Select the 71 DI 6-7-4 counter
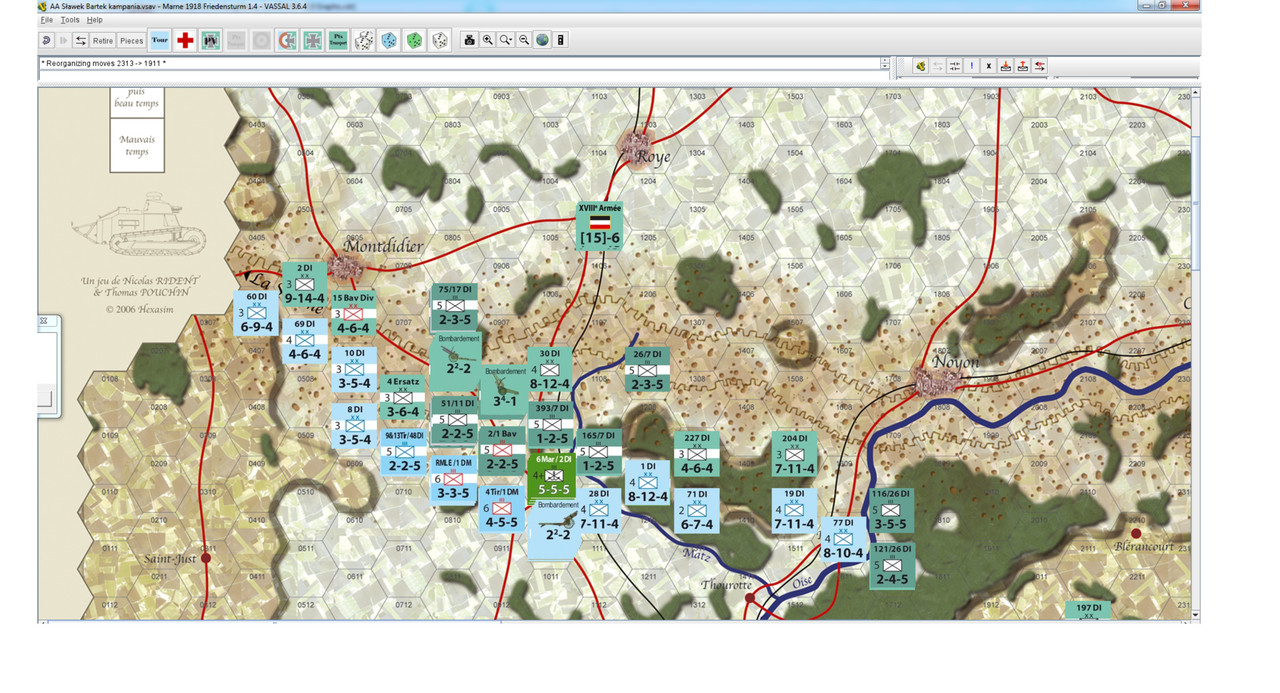This screenshot has height=693, width=1280. [x=697, y=510]
